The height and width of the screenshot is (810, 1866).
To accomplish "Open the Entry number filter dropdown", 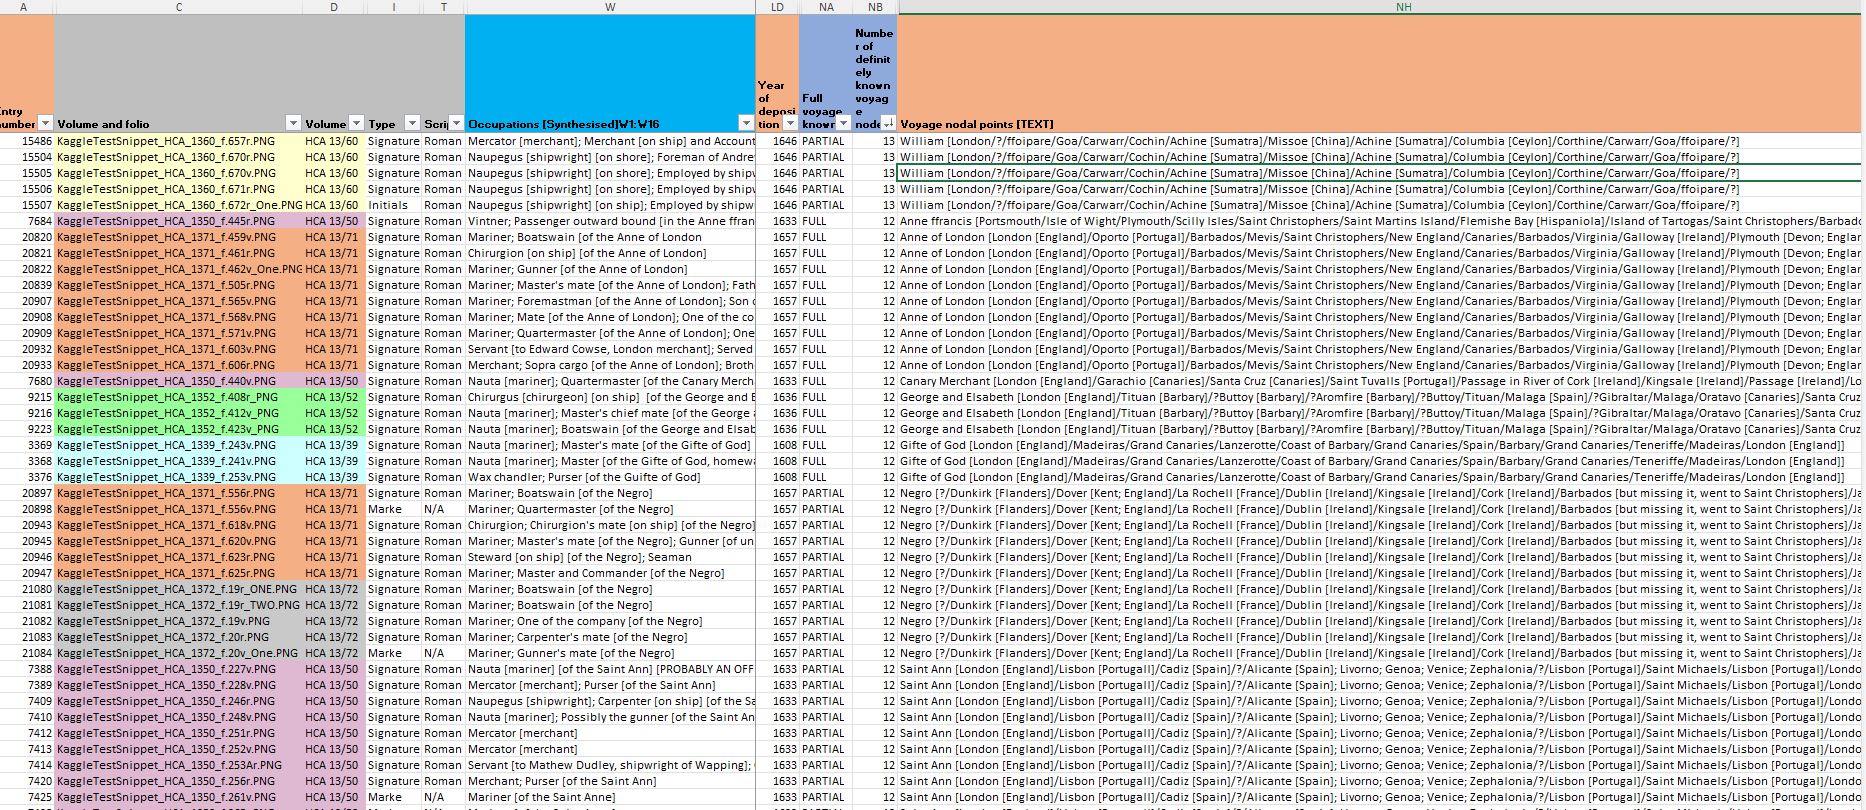I will pos(45,124).
